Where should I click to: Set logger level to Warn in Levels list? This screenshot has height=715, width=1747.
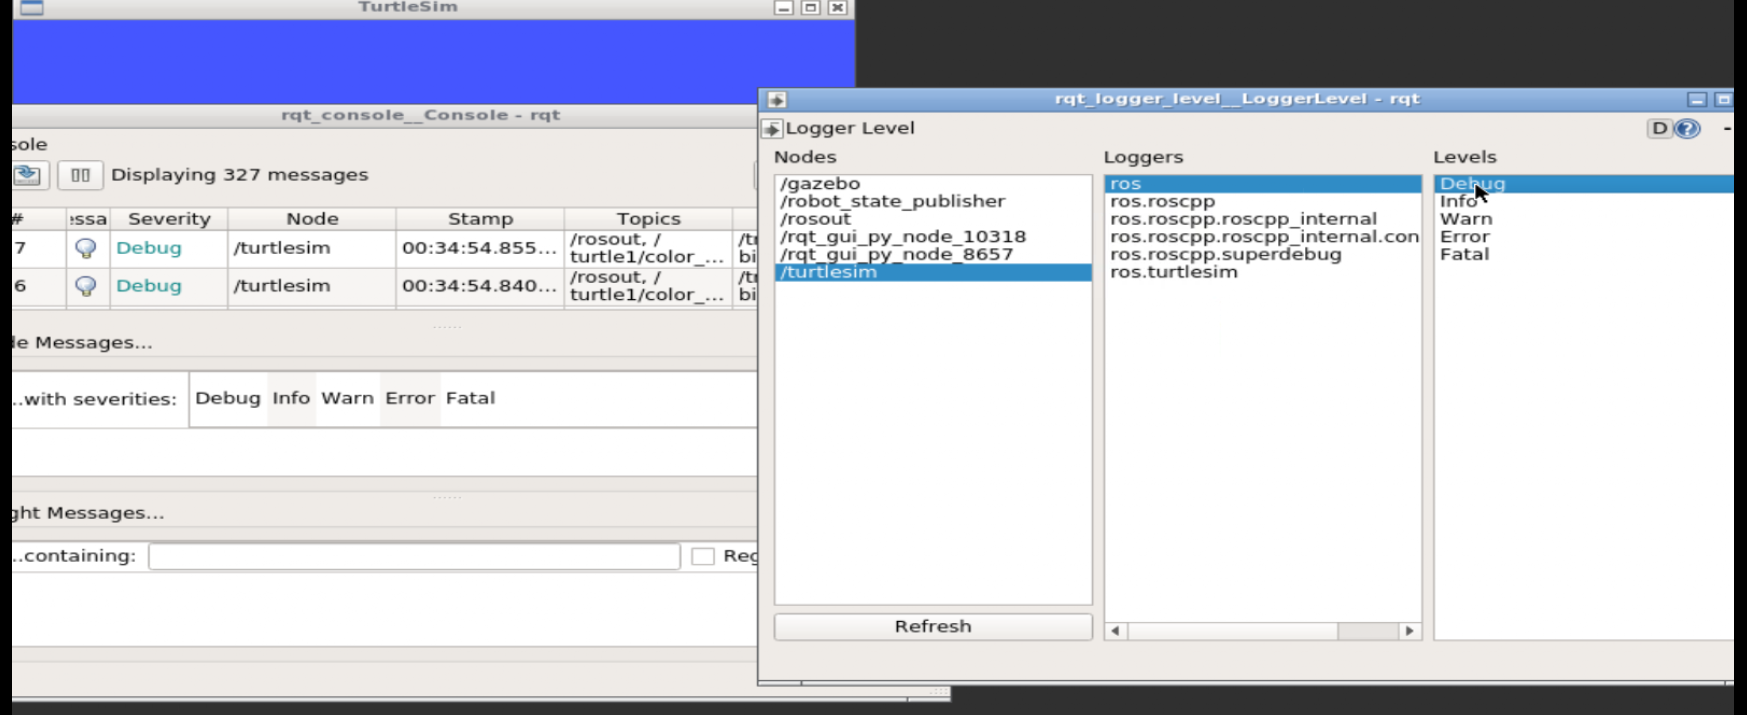pos(1584,219)
